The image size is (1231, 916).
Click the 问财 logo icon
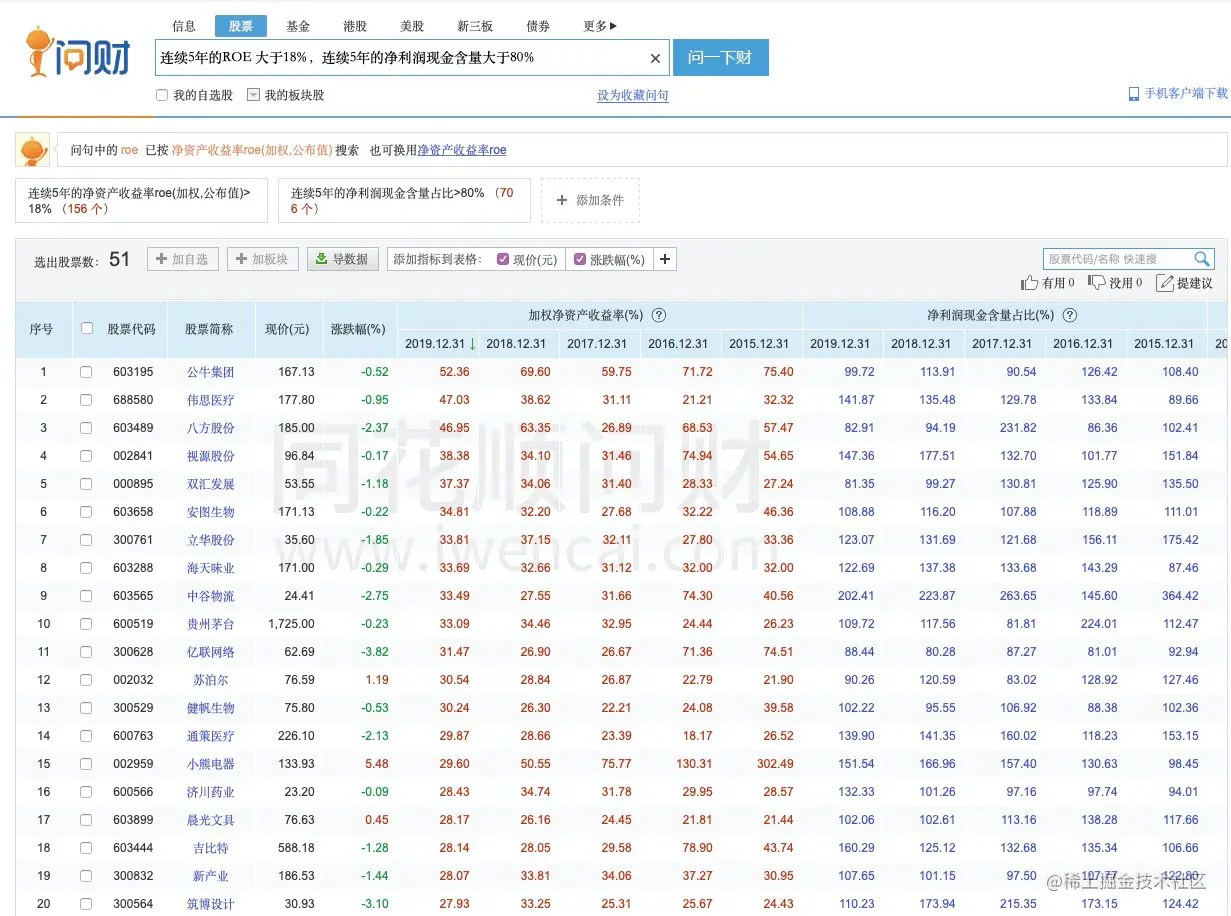point(78,53)
